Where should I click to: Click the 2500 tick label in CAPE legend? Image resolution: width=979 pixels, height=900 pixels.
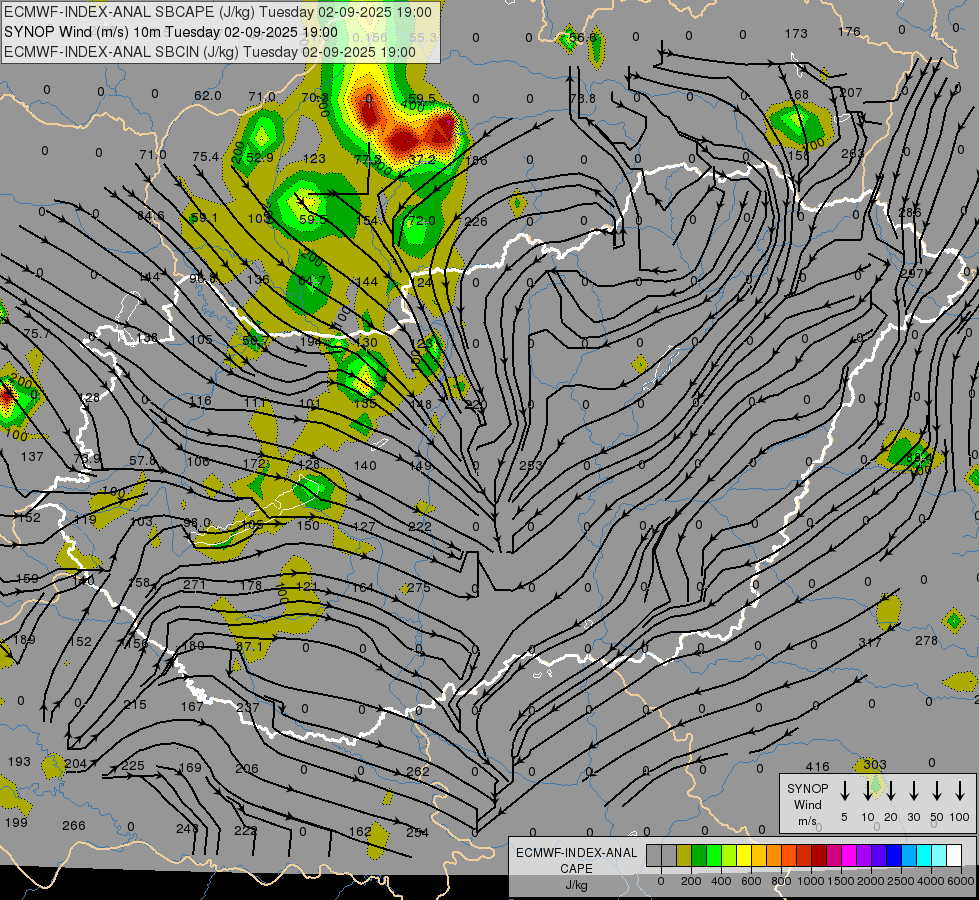901,881
